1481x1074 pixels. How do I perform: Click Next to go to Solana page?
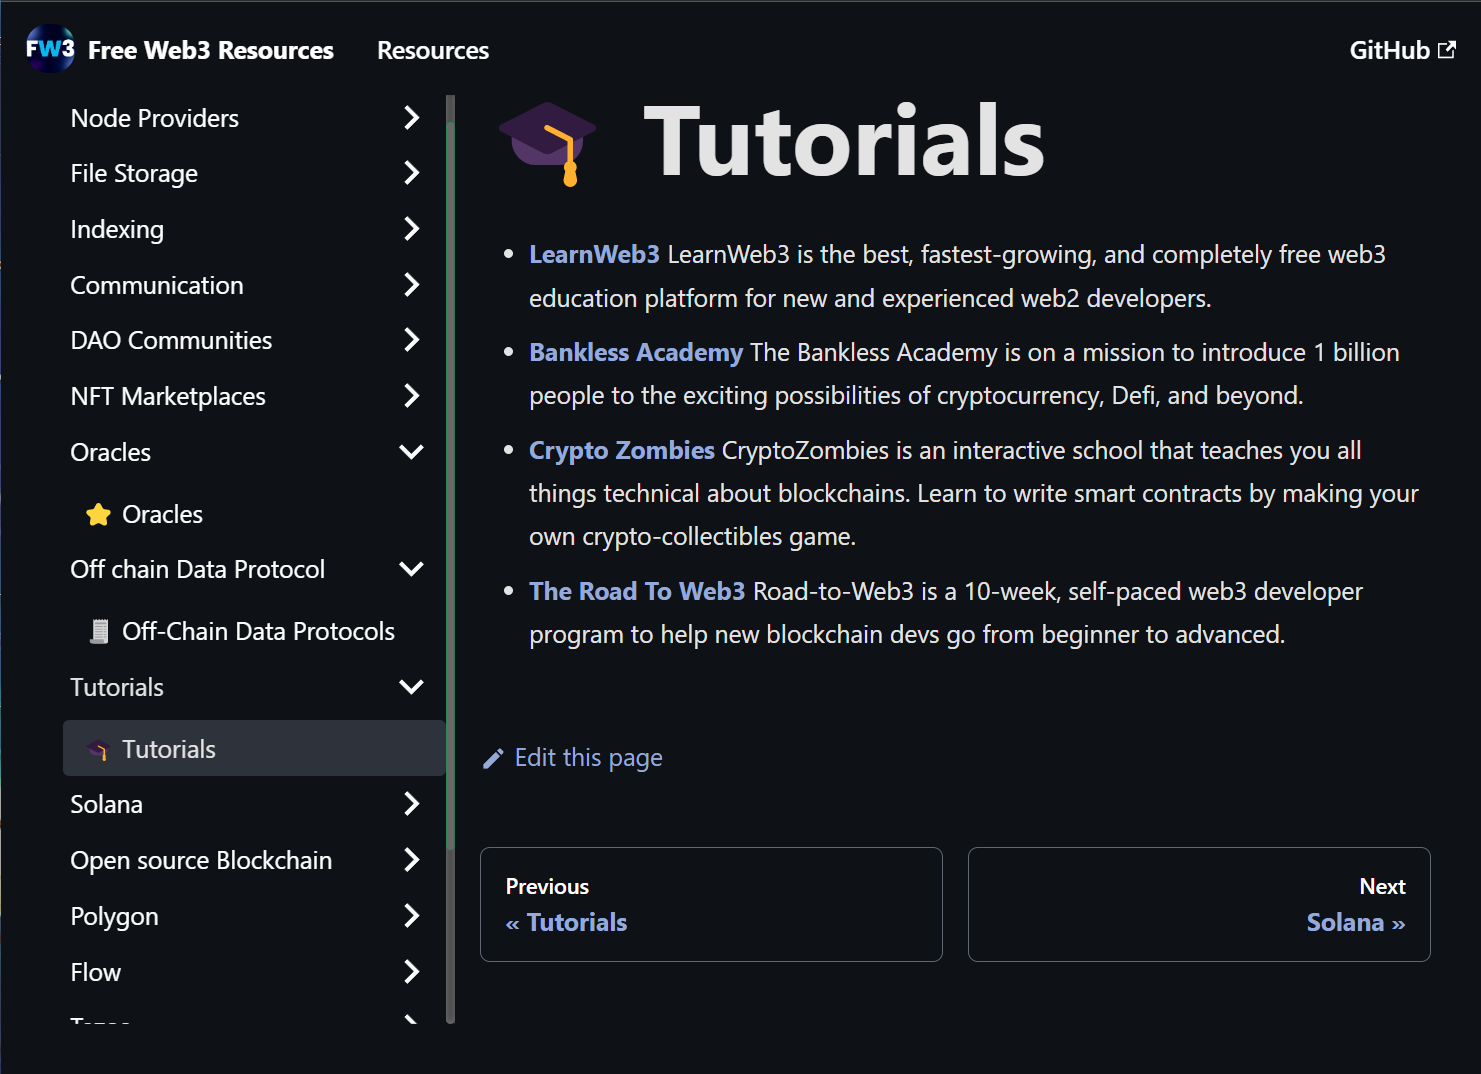pyautogui.click(x=1355, y=922)
